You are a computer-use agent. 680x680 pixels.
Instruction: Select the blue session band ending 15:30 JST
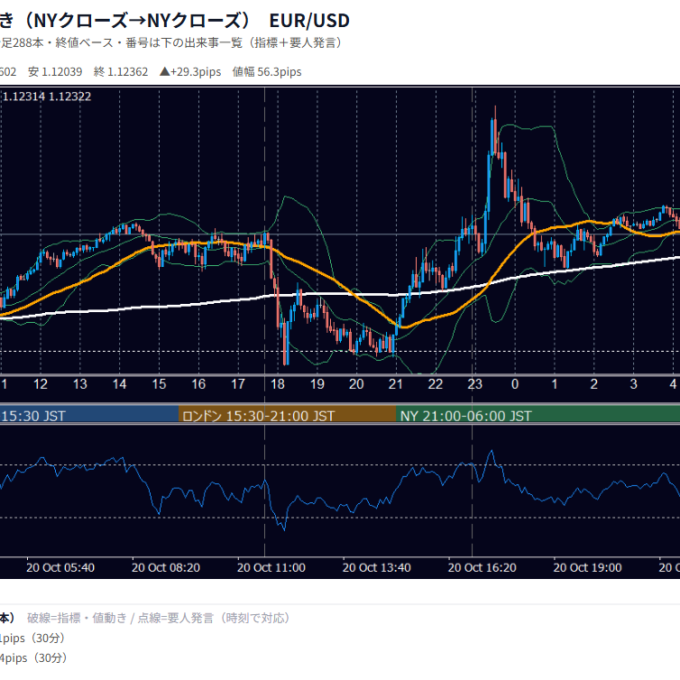89,415
